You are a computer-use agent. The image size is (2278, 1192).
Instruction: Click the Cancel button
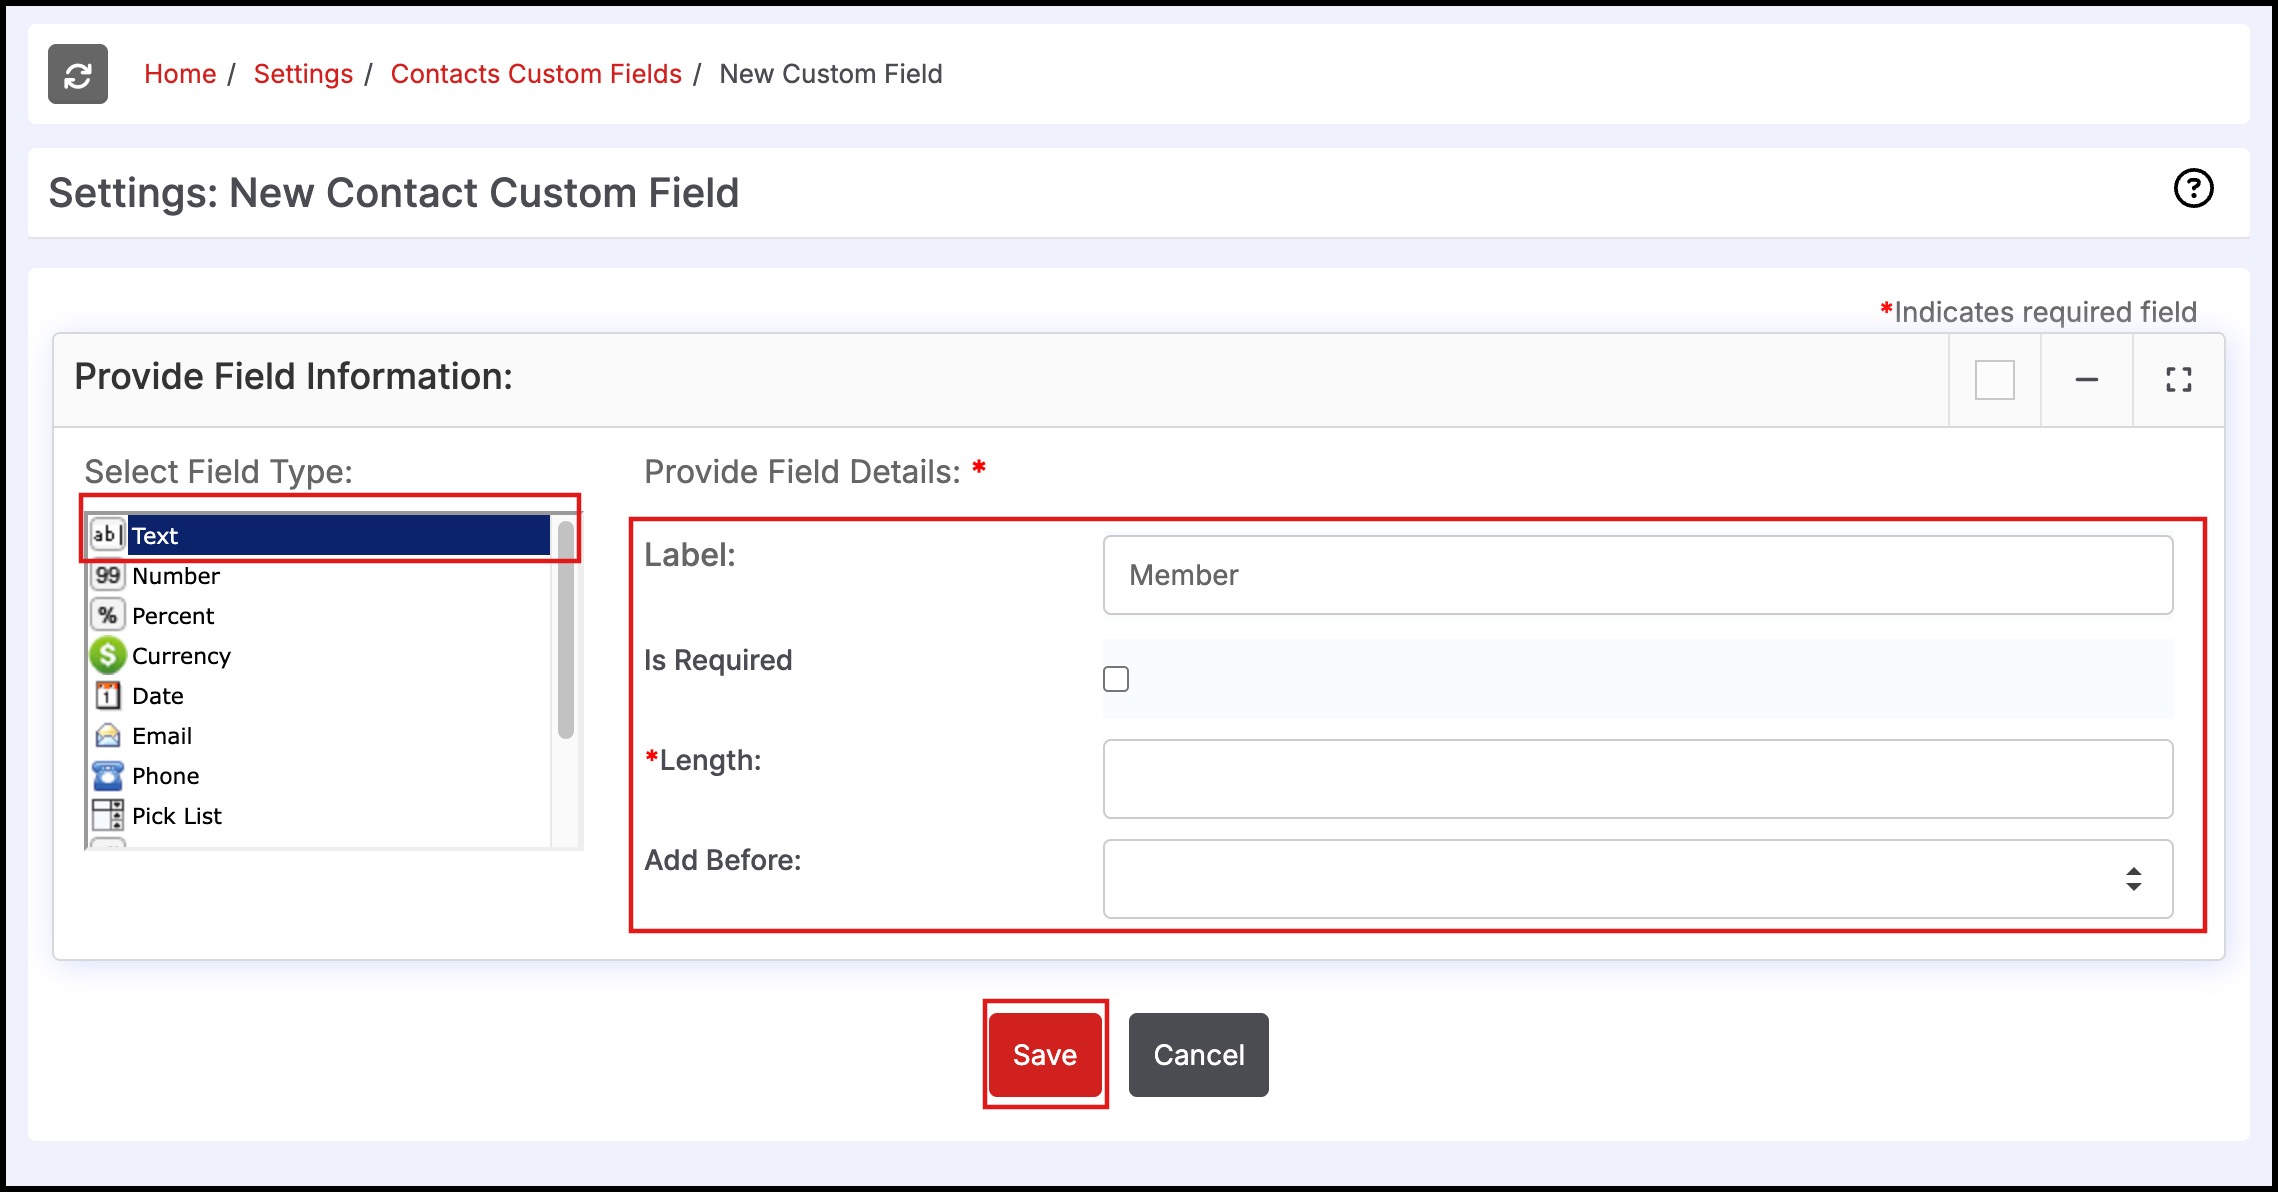1198,1055
